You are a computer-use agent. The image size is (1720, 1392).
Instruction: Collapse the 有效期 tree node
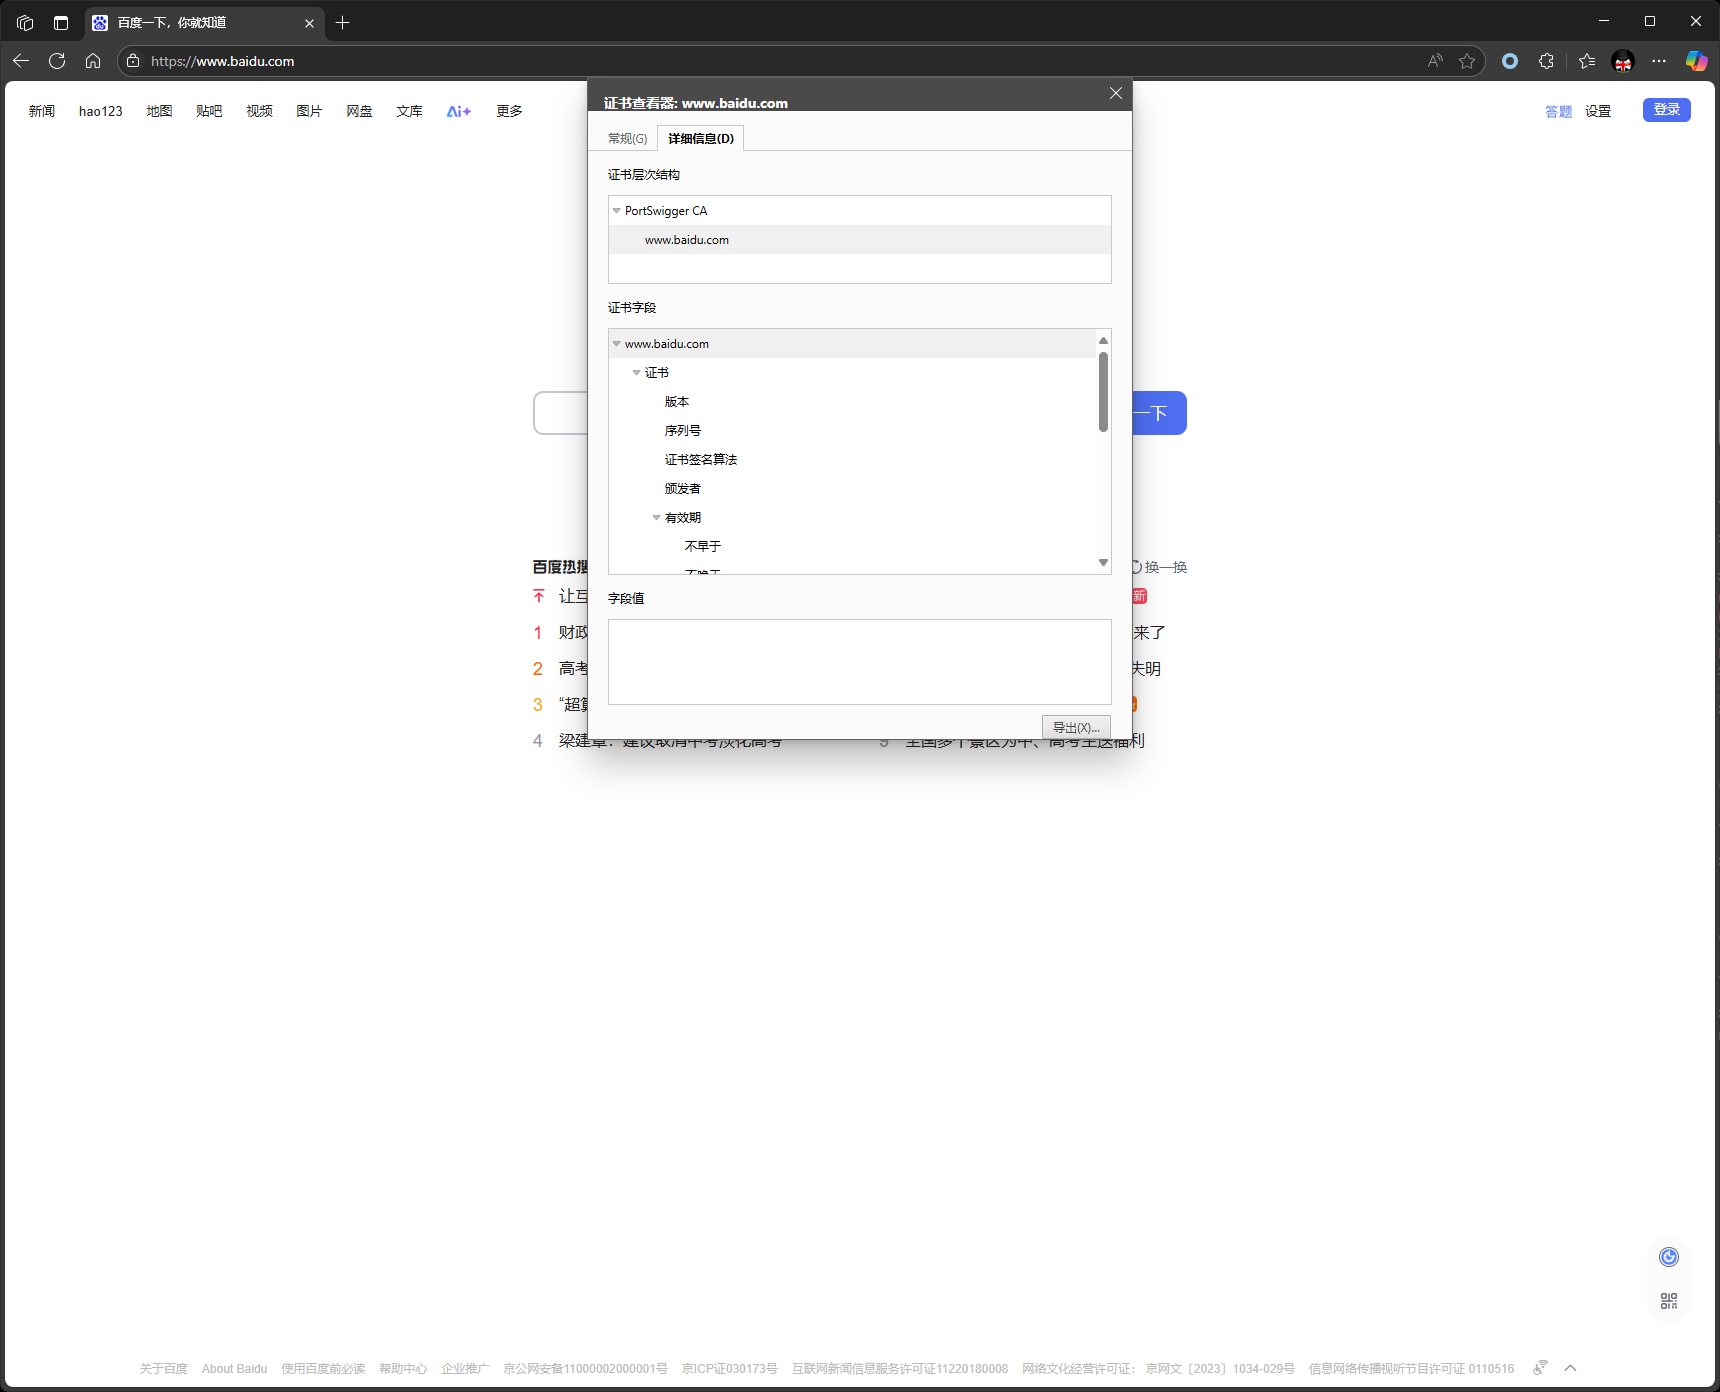click(657, 518)
